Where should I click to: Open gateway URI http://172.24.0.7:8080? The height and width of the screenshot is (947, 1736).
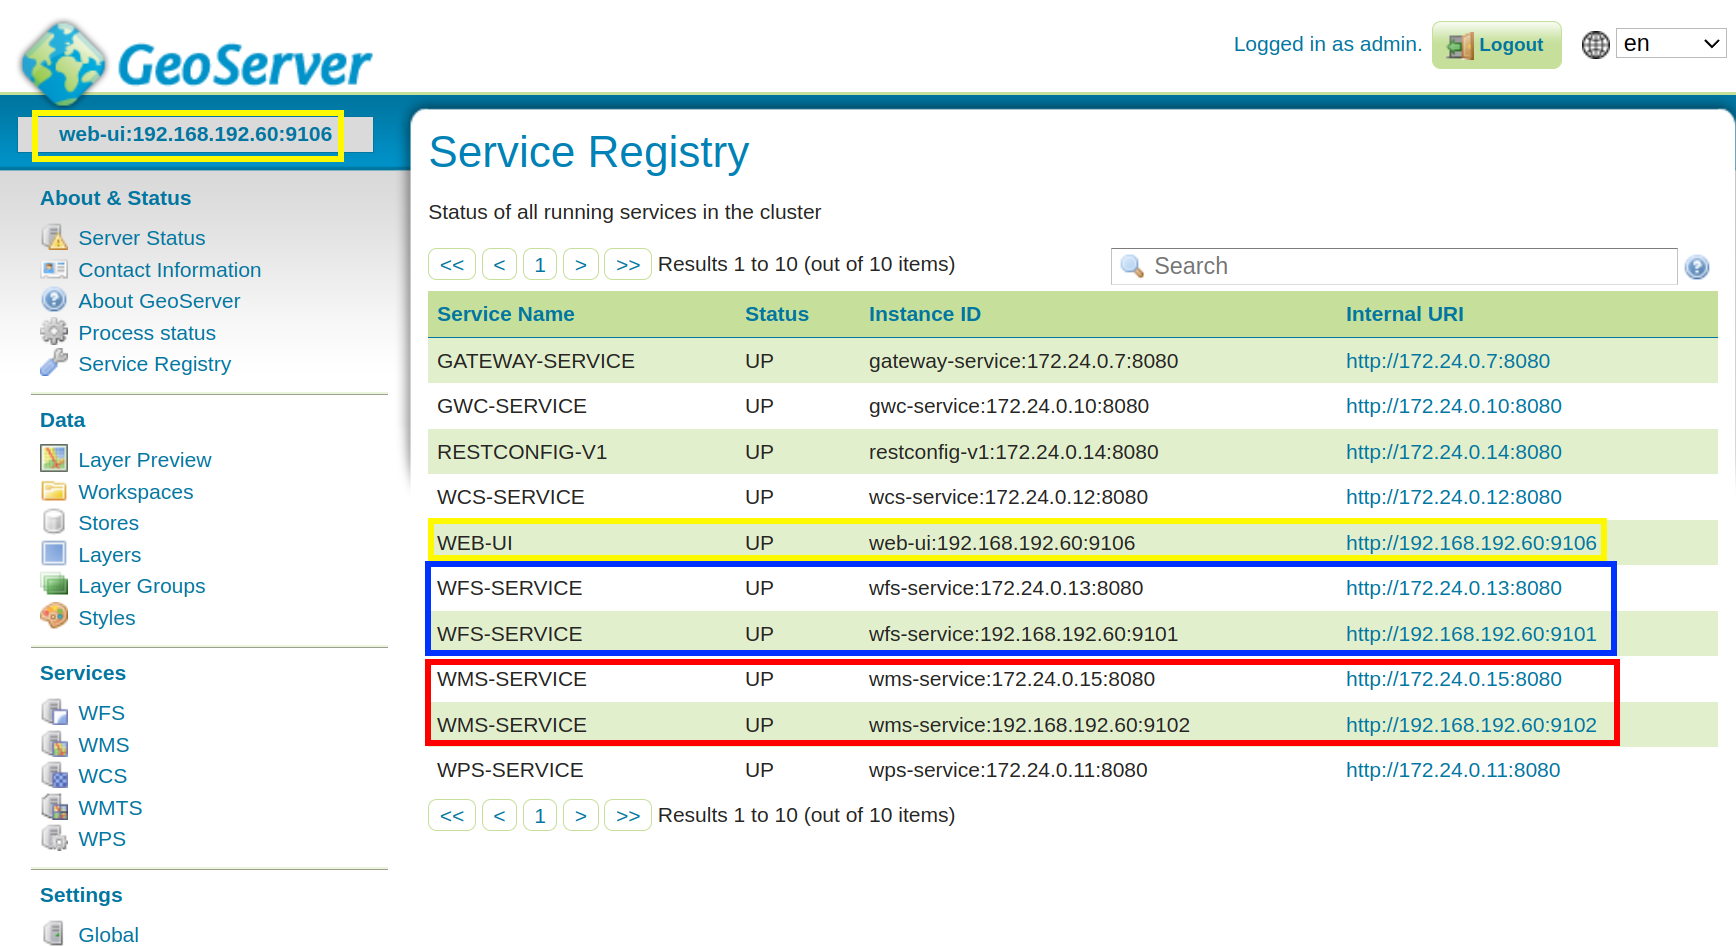click(1448, 361)
